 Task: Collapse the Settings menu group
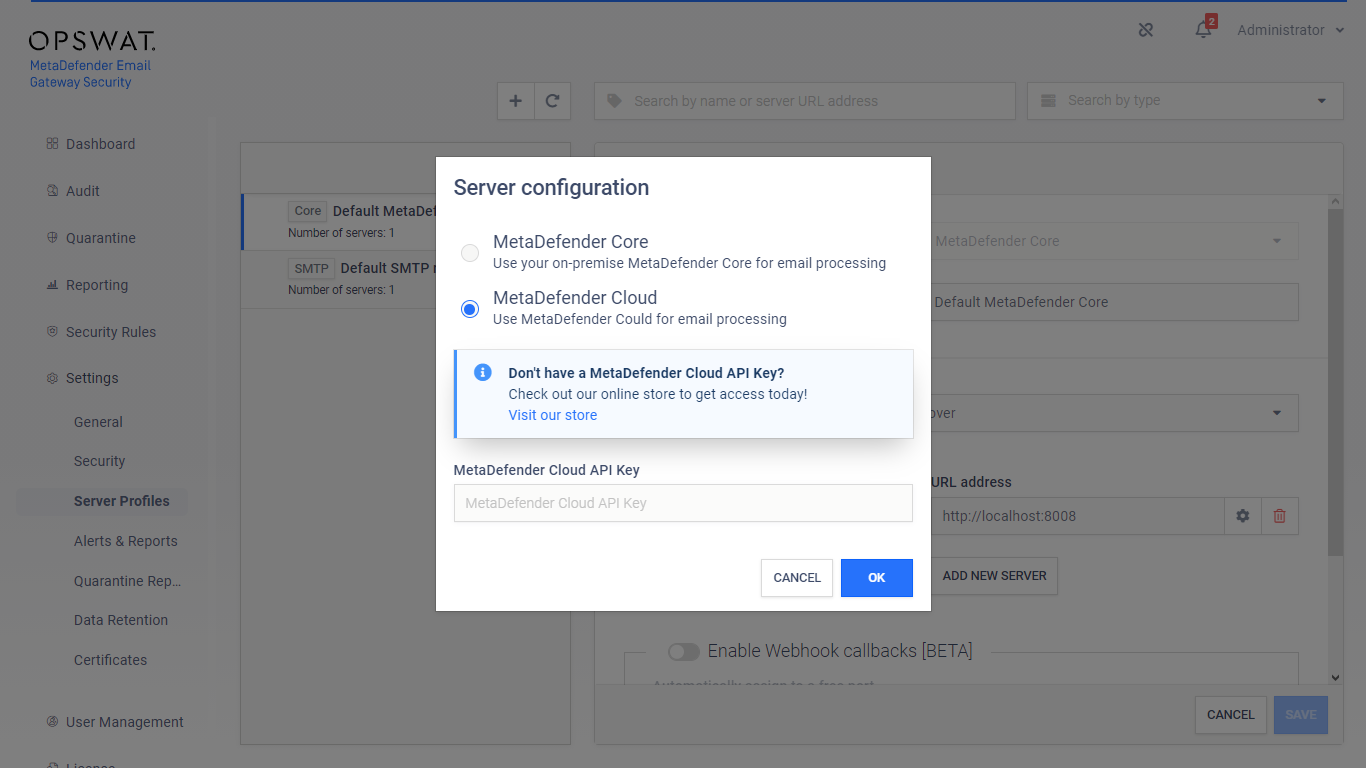coord(92,378)
